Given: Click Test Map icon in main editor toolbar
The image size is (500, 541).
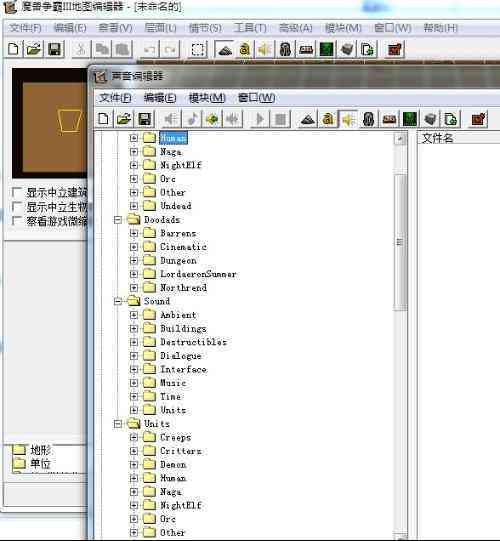Looking at the screenshot, I should click(395, 49).
